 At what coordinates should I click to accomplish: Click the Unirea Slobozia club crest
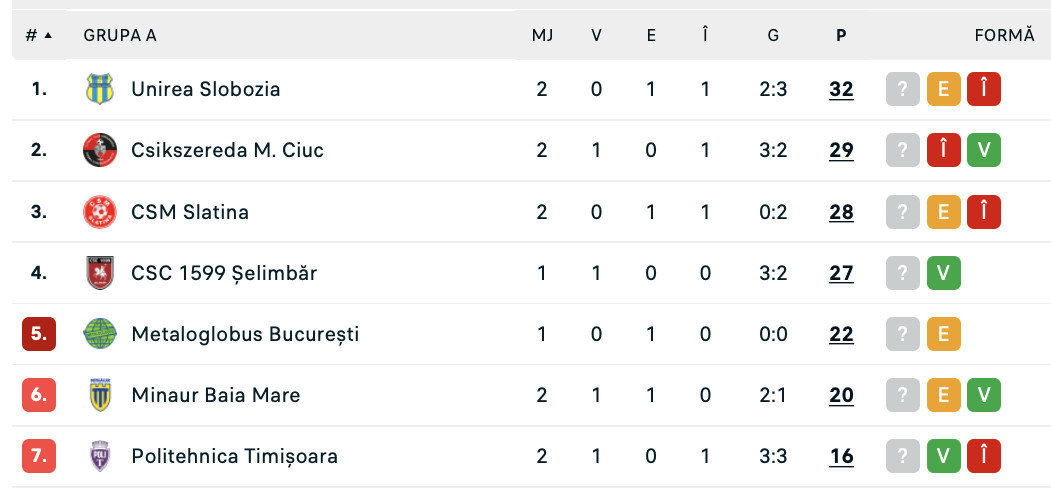(99, 89)
